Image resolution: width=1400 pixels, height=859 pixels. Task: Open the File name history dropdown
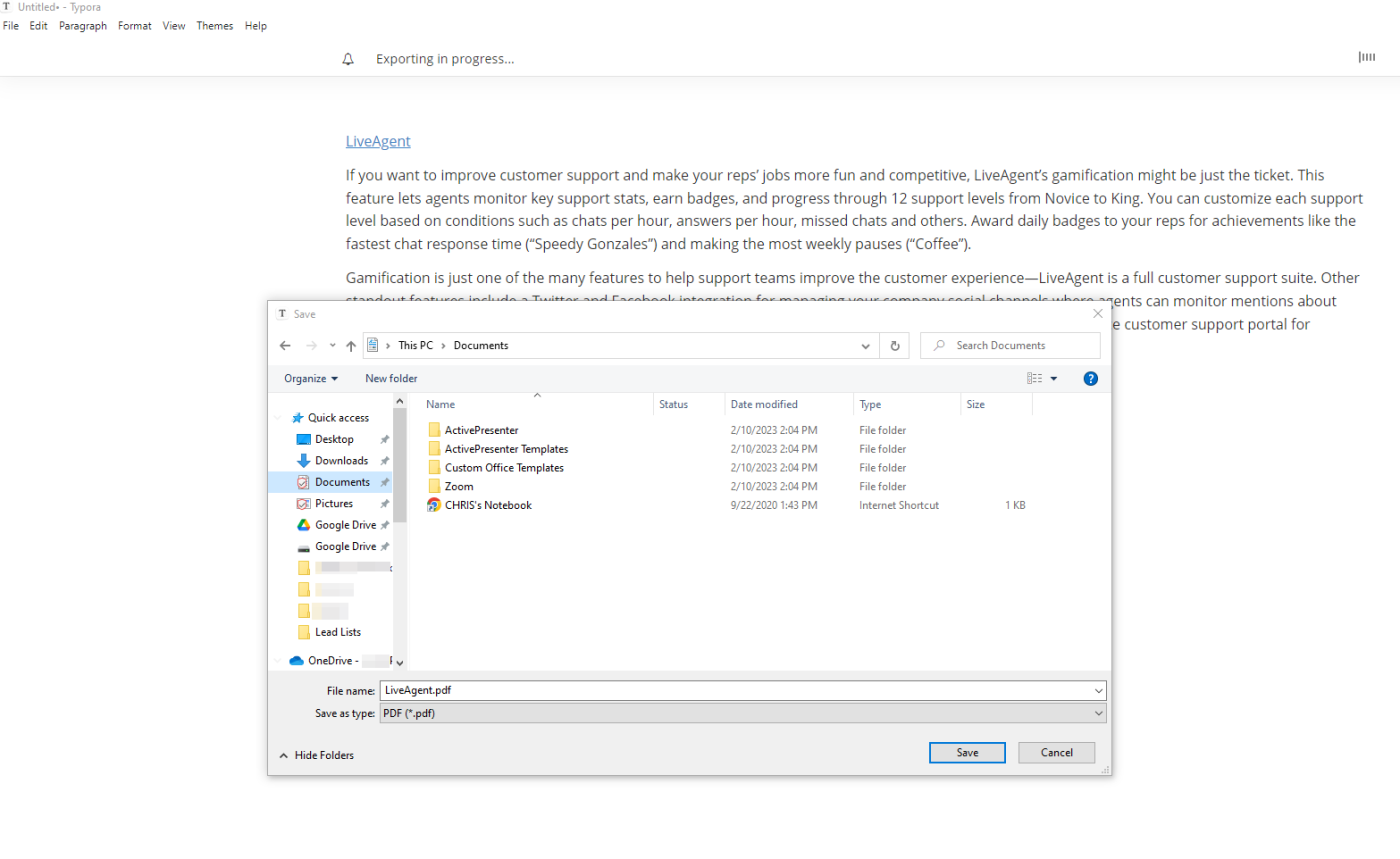tap(1099, 690)
